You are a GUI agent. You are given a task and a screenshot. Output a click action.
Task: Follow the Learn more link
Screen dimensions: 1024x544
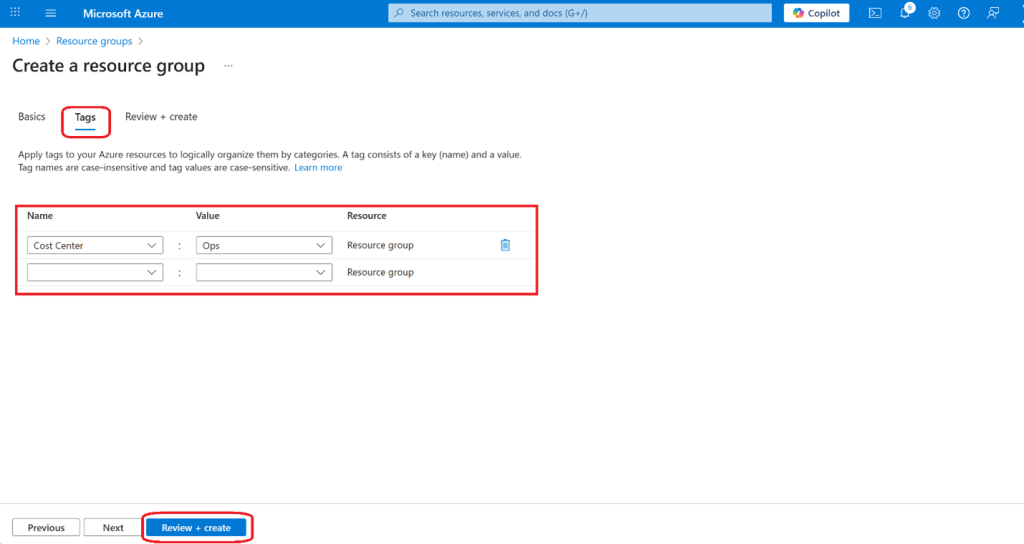(318, 168)
